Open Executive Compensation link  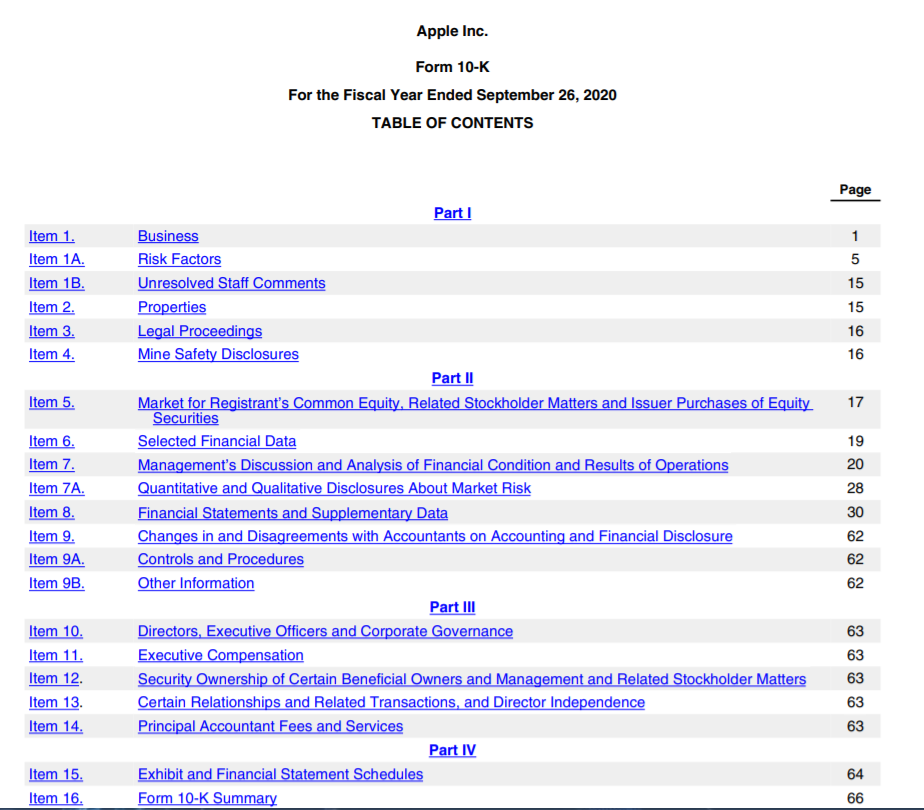tap(220, 655)
